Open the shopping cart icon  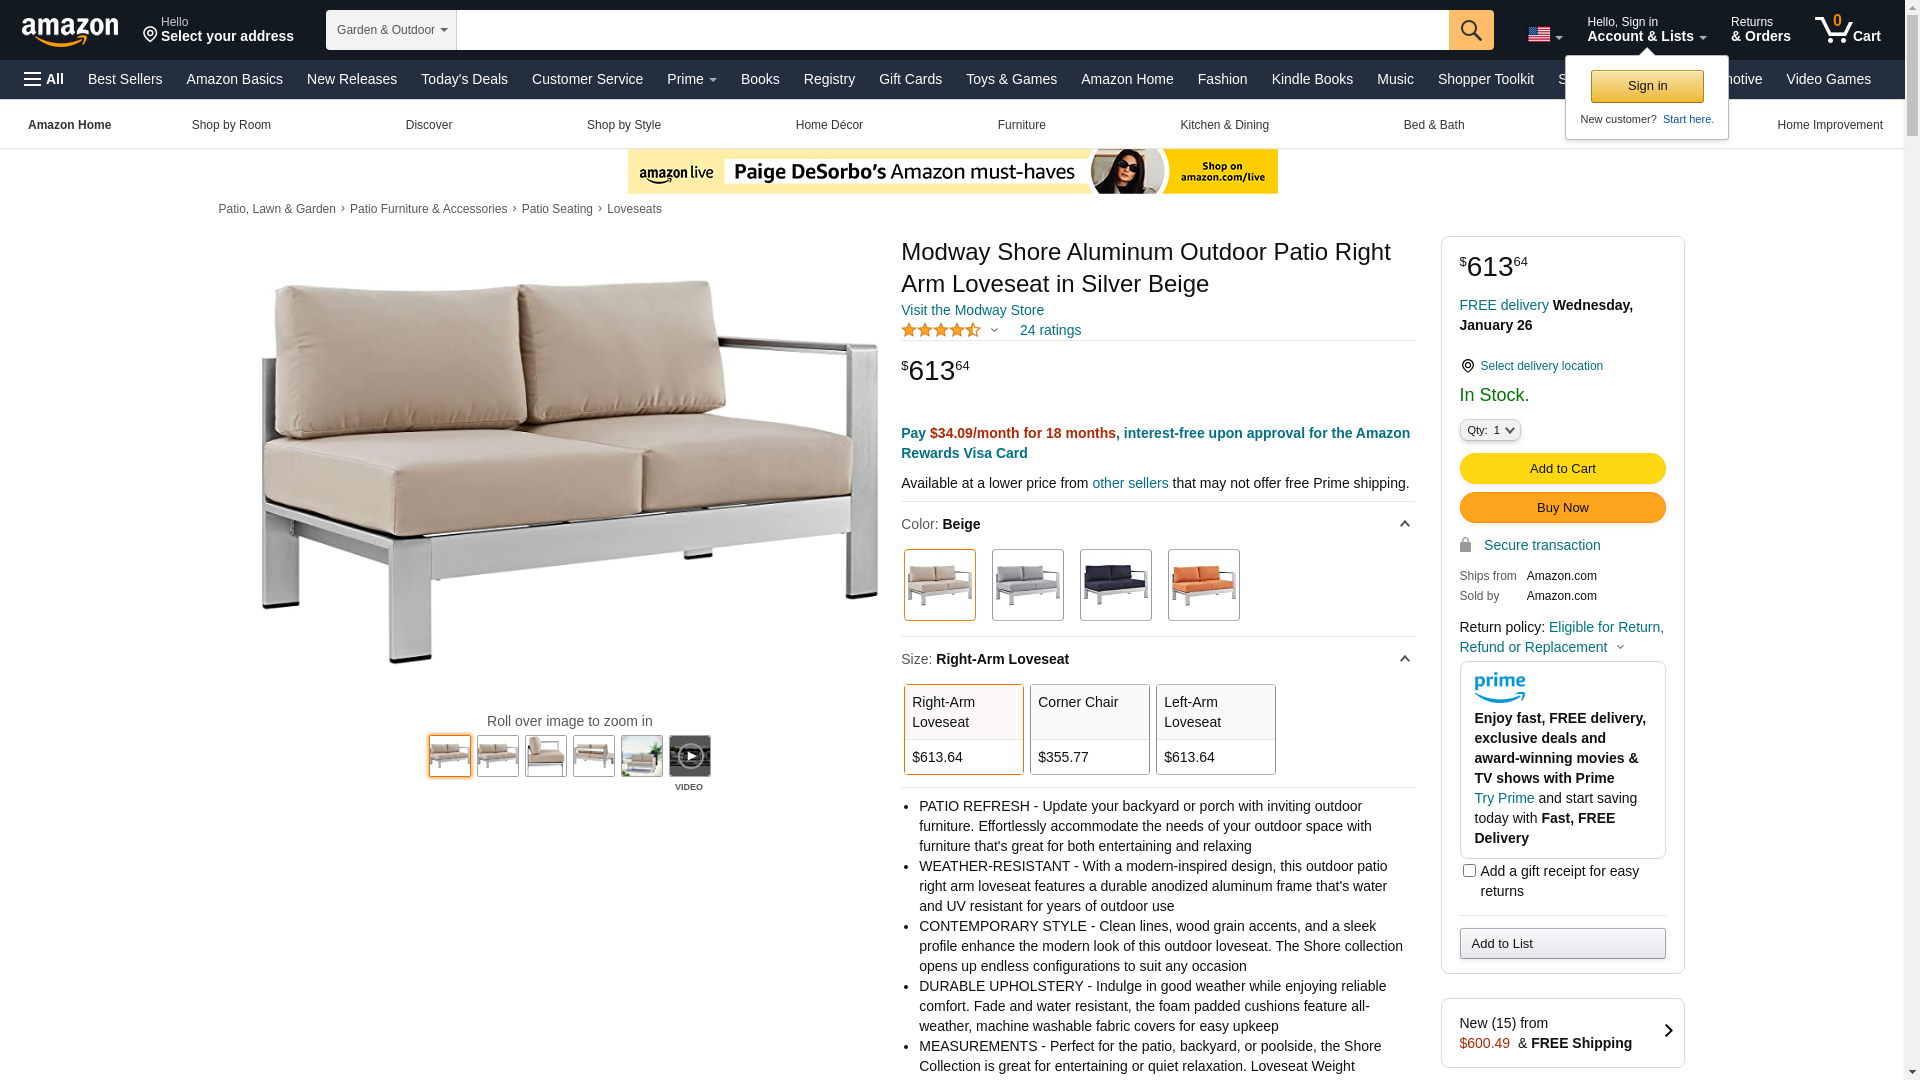[x=1848, y=30]
